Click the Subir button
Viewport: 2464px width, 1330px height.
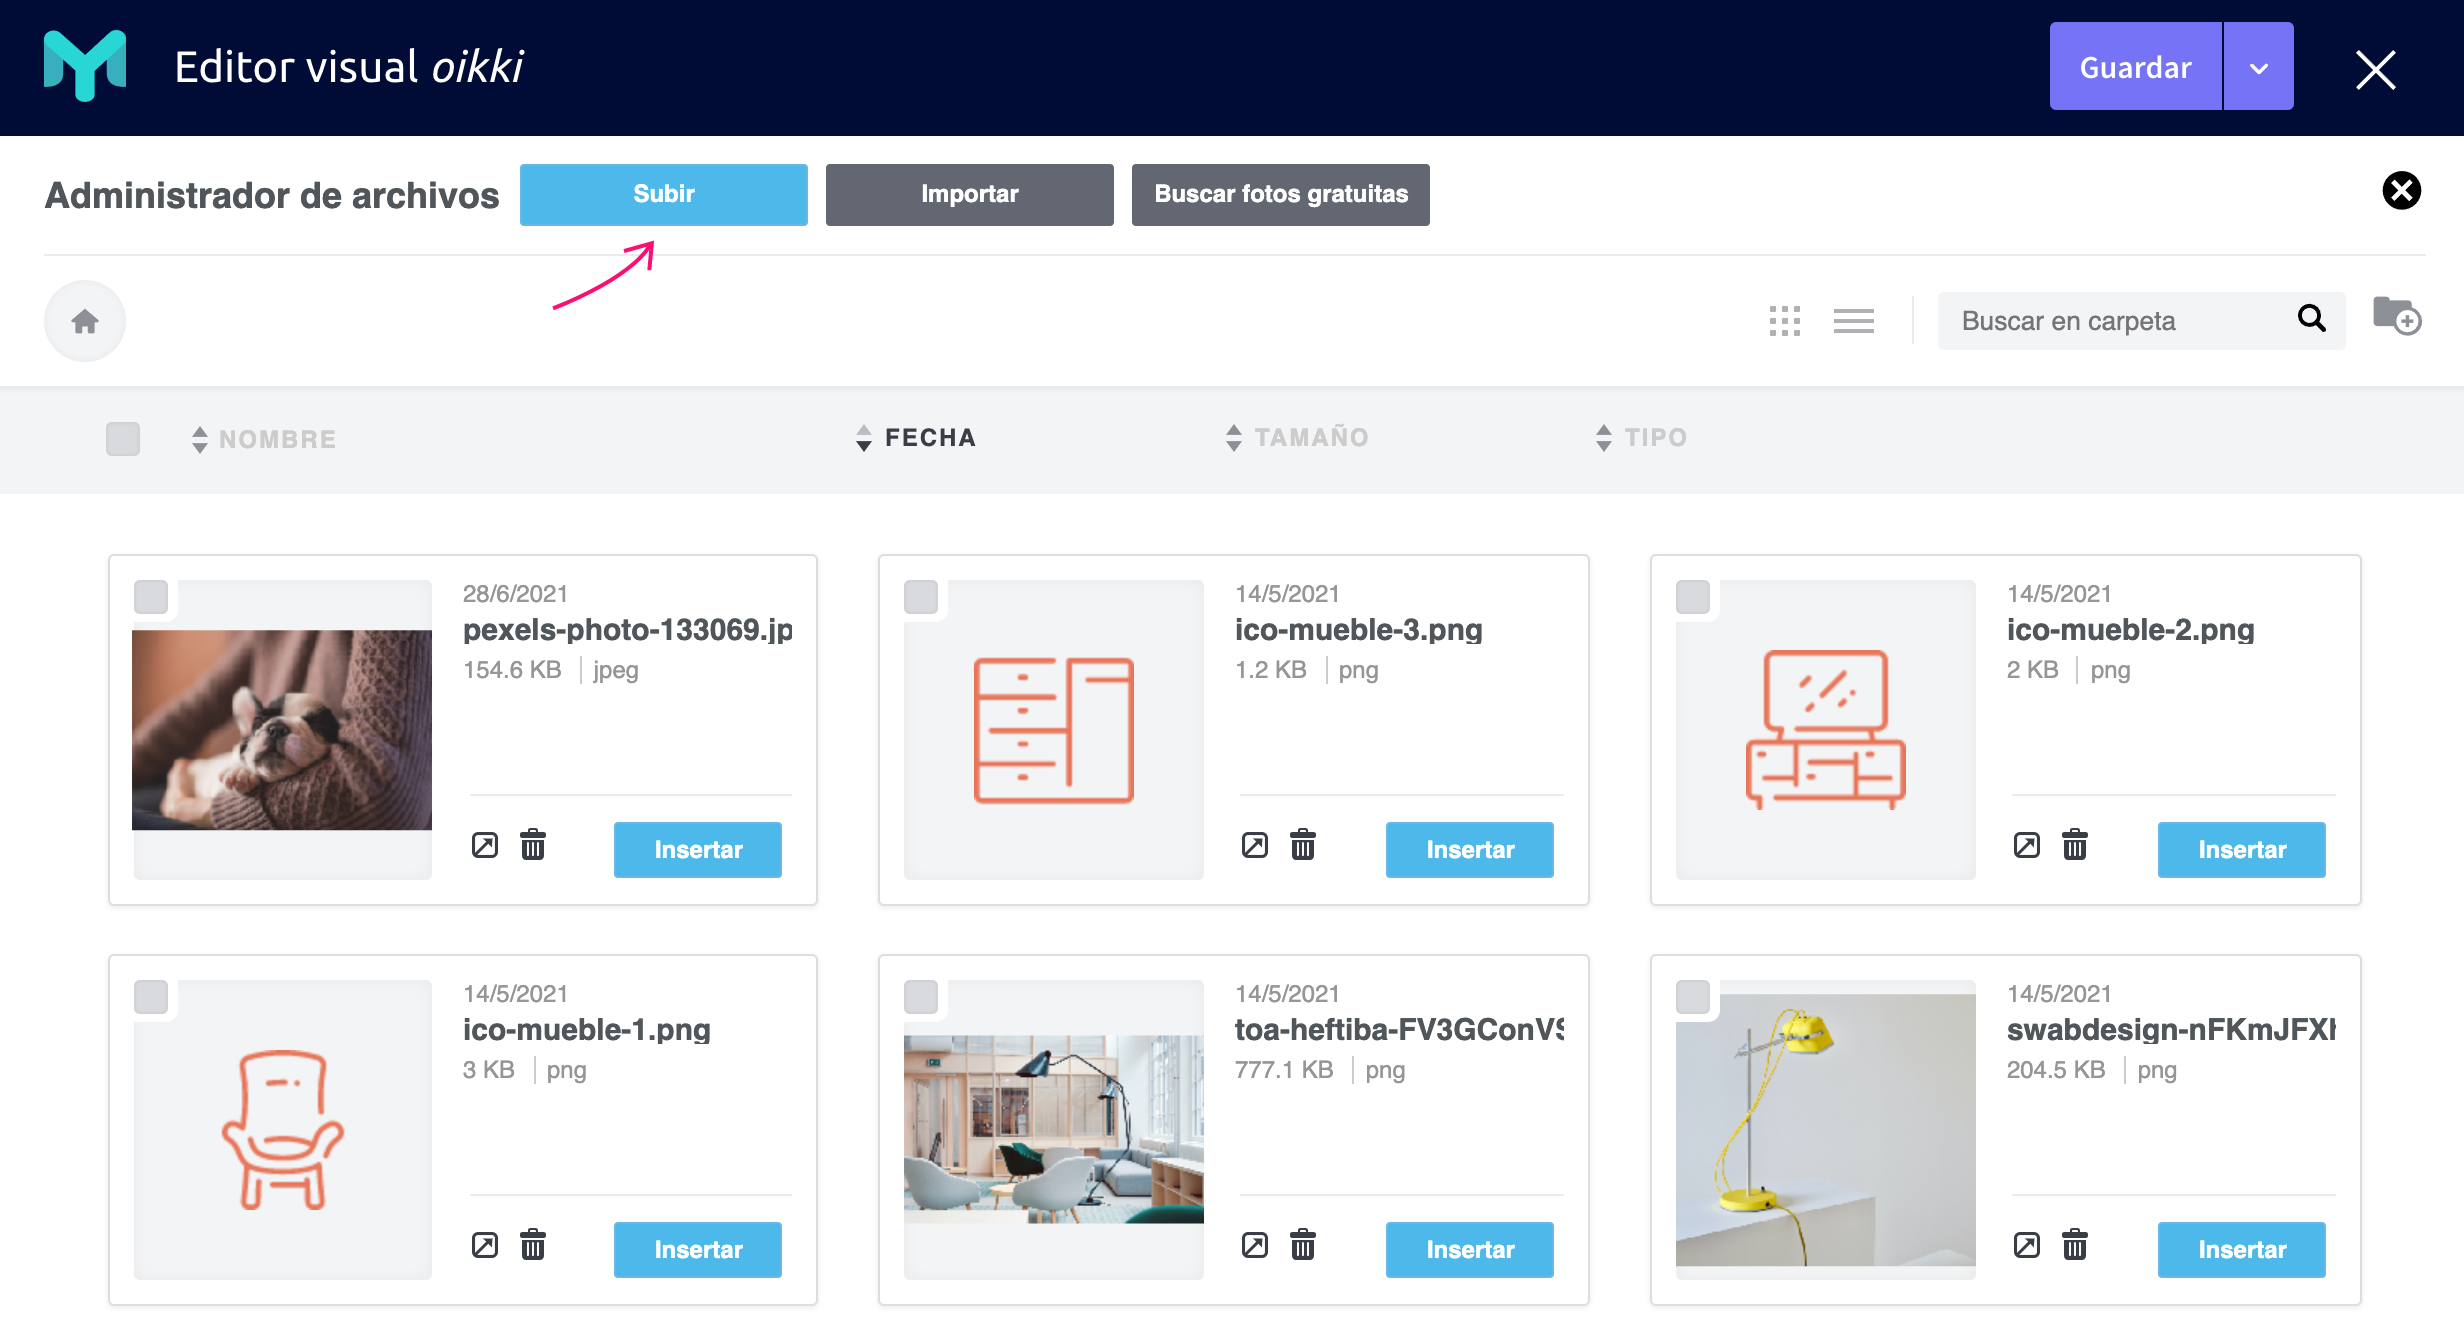663,194
